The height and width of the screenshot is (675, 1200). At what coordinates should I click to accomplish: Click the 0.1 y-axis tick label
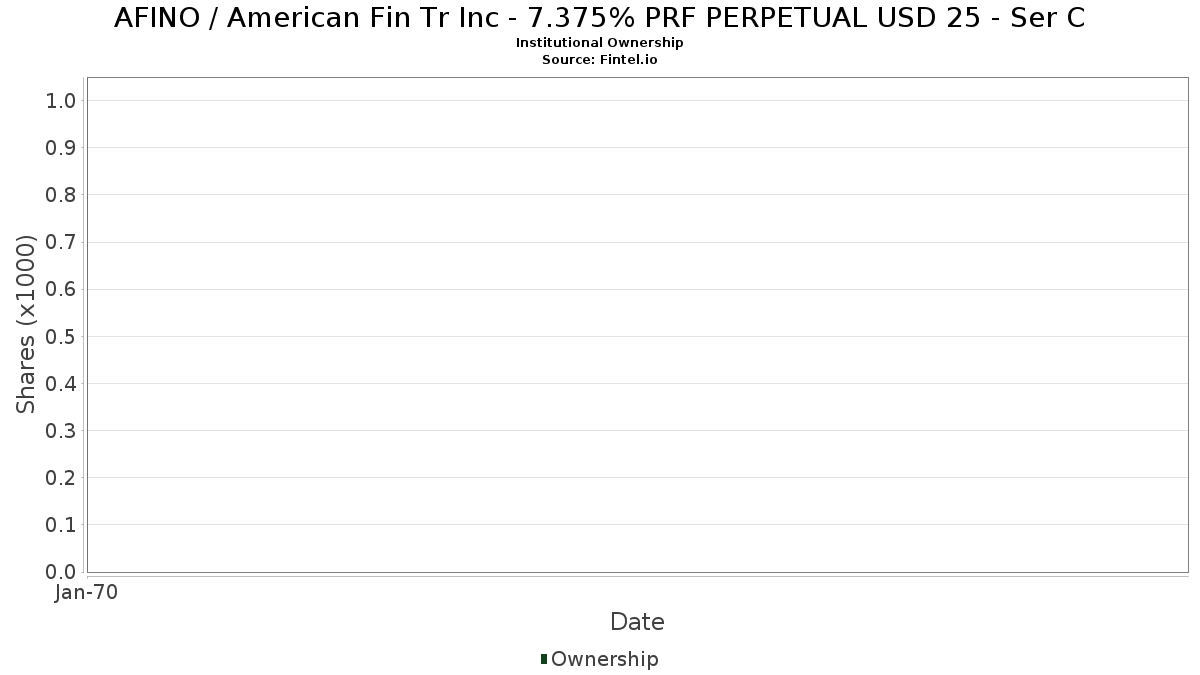(x=61, y=525)
